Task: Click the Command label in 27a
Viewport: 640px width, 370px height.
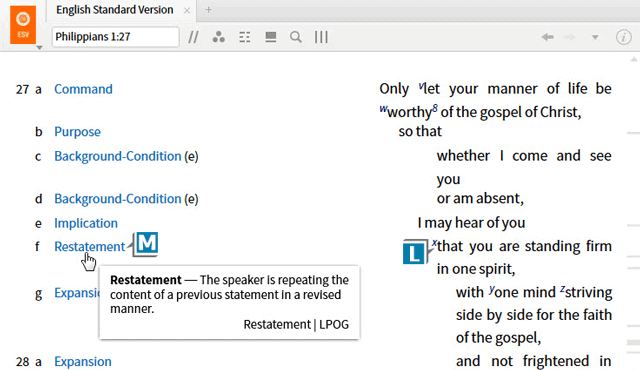Action: point(83,89)
